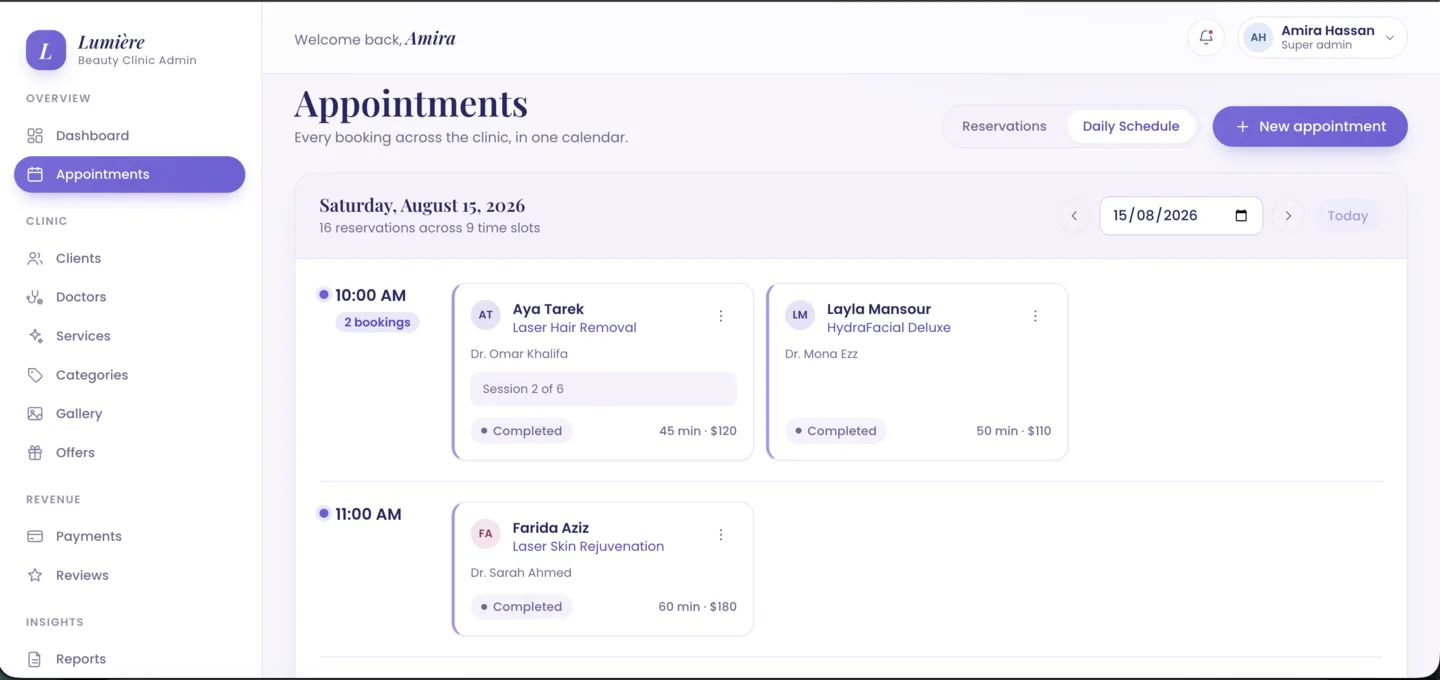Open options menu for Farida Aziz booking
Image resolution: width=1440 pixels, height=680 pixels.
click(721, 535)
